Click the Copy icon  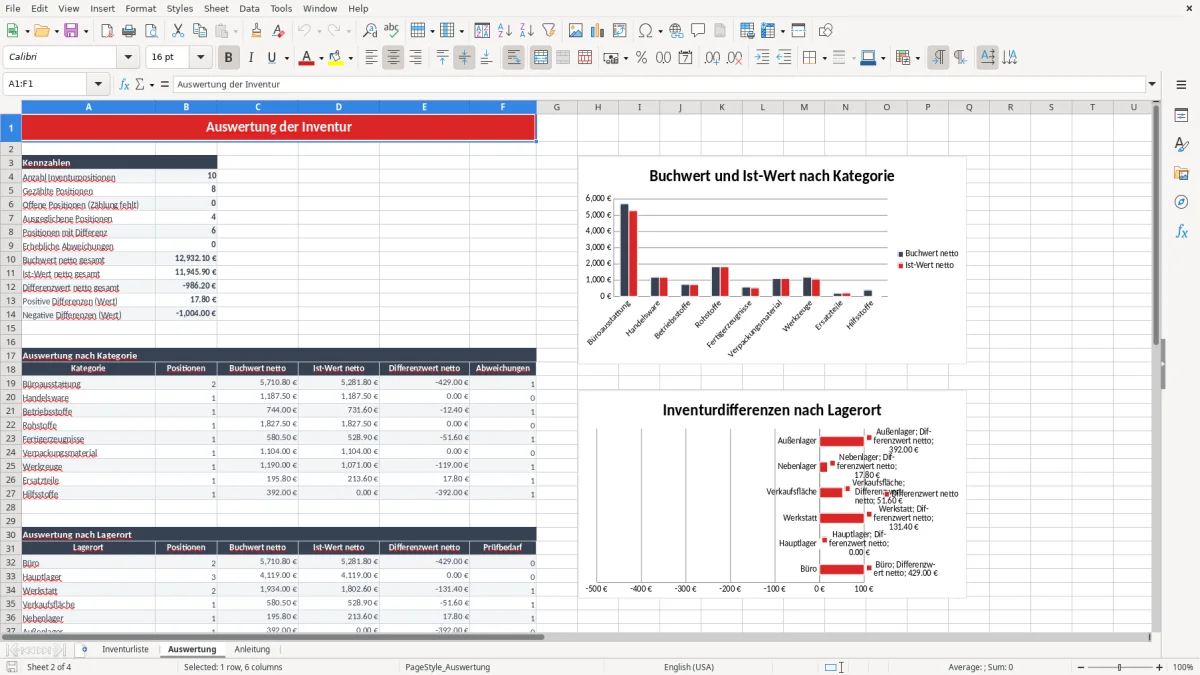pyautogui.click(x=199, y=31)
